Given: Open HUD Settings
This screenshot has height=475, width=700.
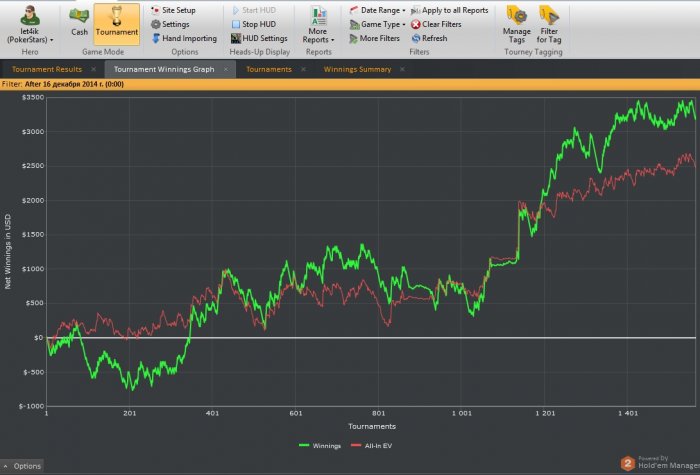Looking at the screenshot, I should [258, 38].
